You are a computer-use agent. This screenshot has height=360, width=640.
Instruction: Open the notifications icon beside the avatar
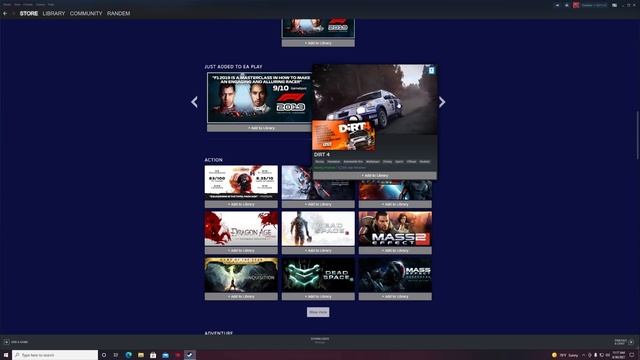(x=567, y=5)
